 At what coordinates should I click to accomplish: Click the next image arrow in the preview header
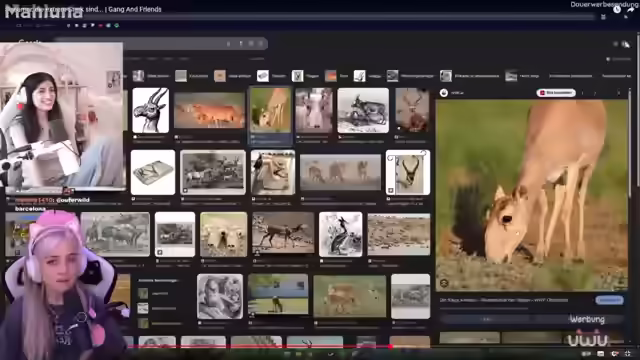coord(595,93)
